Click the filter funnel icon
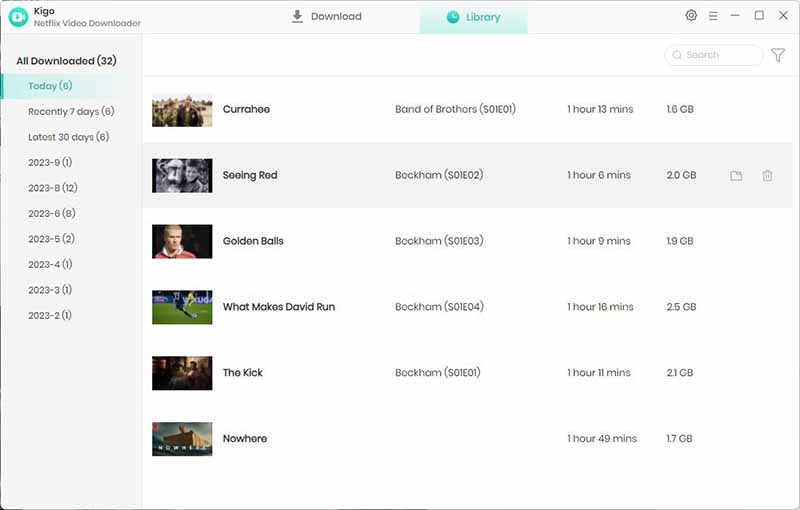This screenshot has height=510, width=800. 778,56
